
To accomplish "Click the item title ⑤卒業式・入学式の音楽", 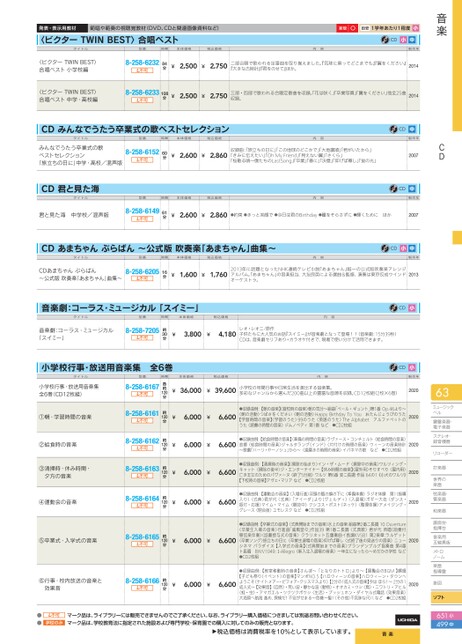I will coord(68,540).
